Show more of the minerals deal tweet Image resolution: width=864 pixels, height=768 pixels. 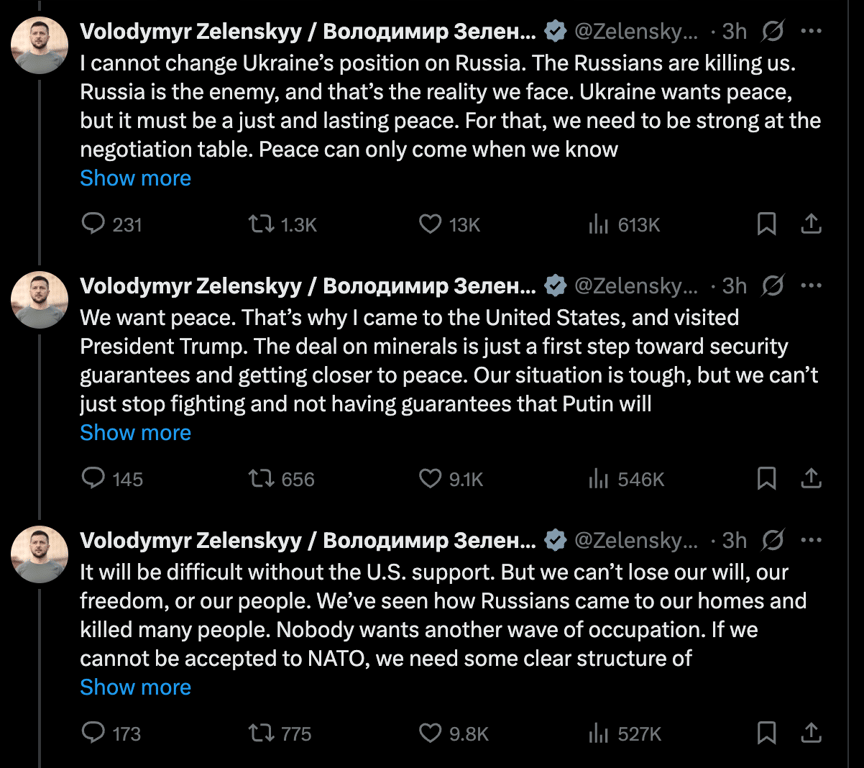click(x=135, y=433)
